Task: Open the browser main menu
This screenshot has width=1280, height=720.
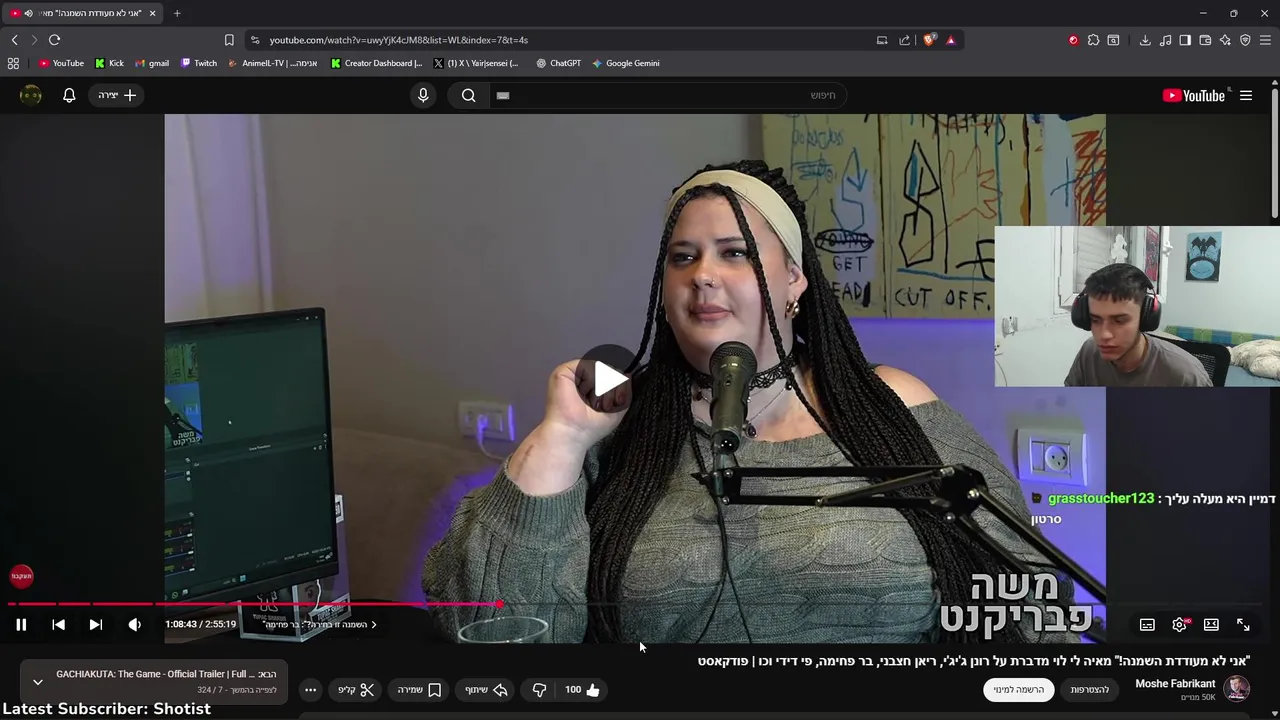Action: [x=1265, y=40]
